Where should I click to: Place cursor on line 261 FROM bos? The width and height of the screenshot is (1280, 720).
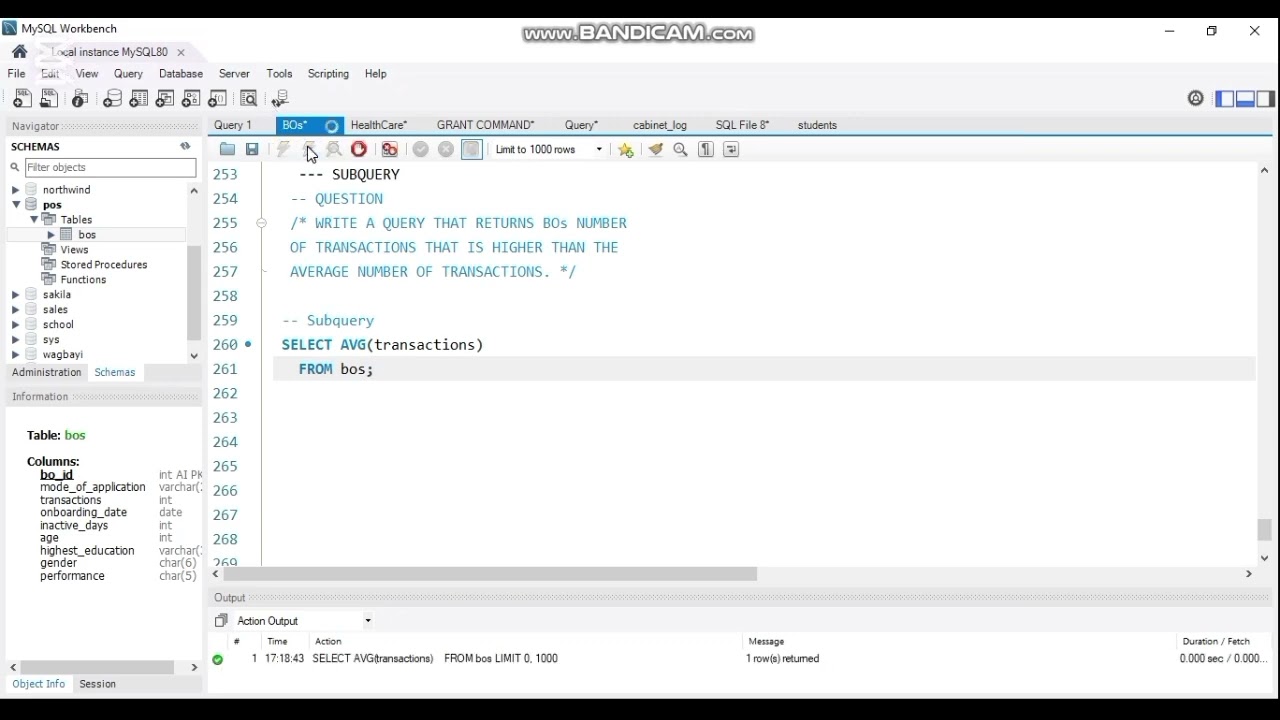click(x=336, y=369)
